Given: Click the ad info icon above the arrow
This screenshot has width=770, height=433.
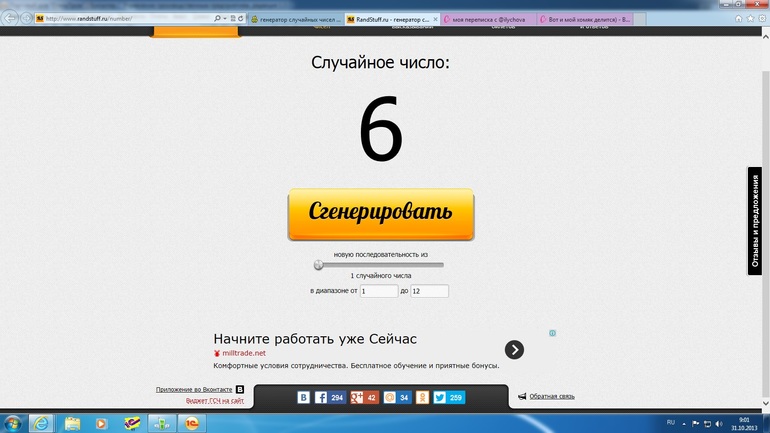Looking at the screenshot, I should point(552,333).
